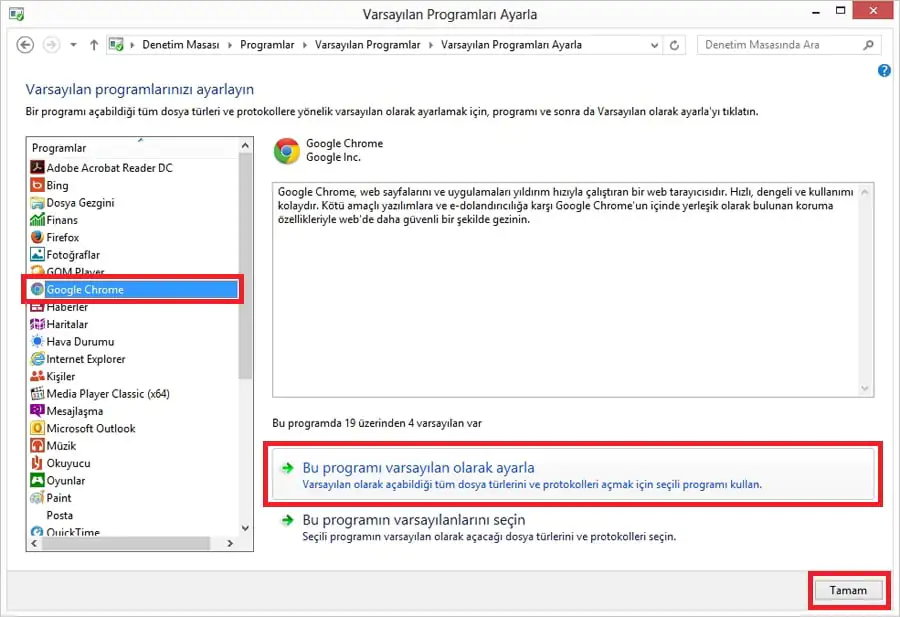This screenshot has width=900, height=617.
Task: Go to Programlar breadcrumb
Action: click(x=267, y=45)
